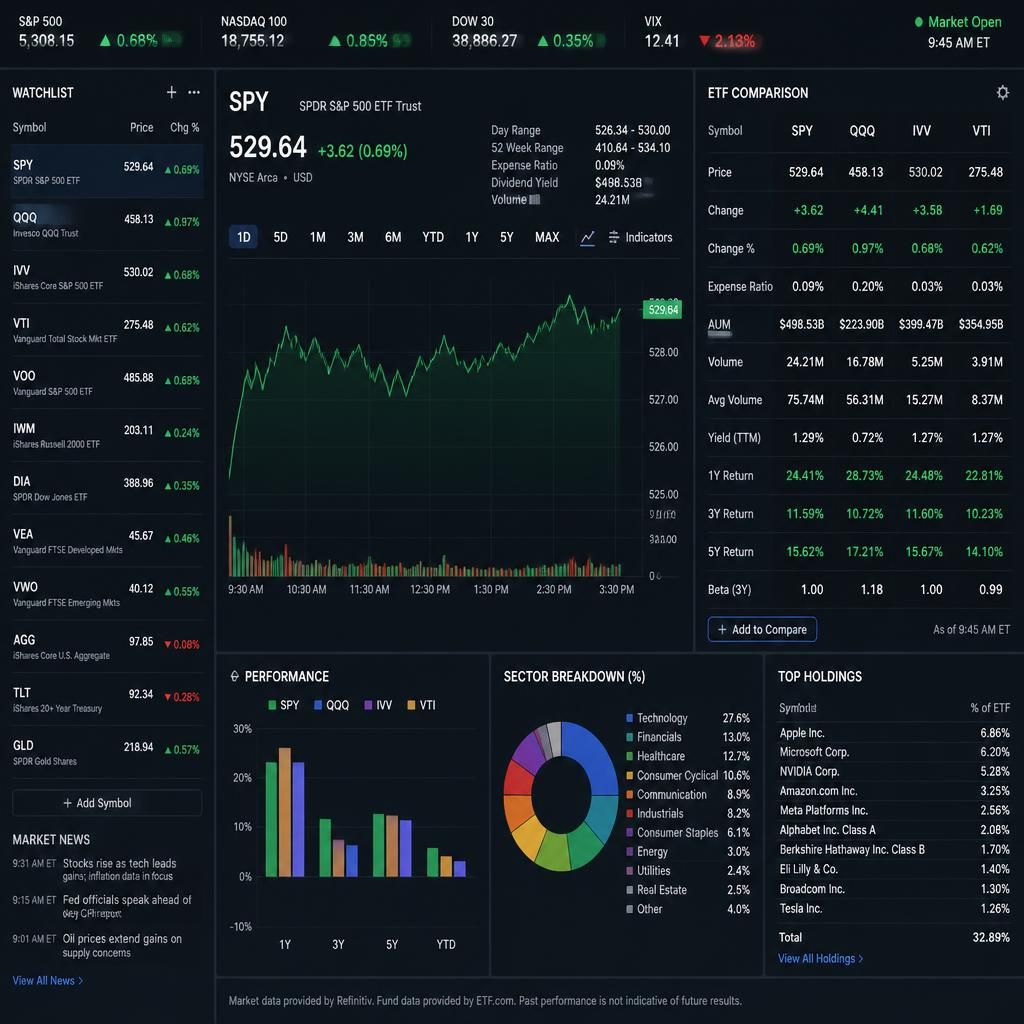The width and height of the screenshot is (1024, 1024).
Task: Open the TLT watchlist row
Action: (x=107, y=700)
